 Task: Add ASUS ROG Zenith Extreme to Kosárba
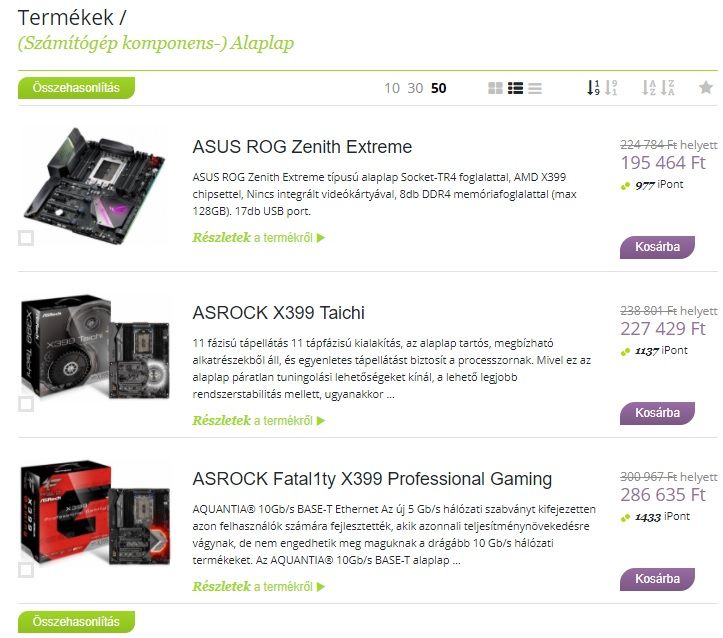(657, 247)
